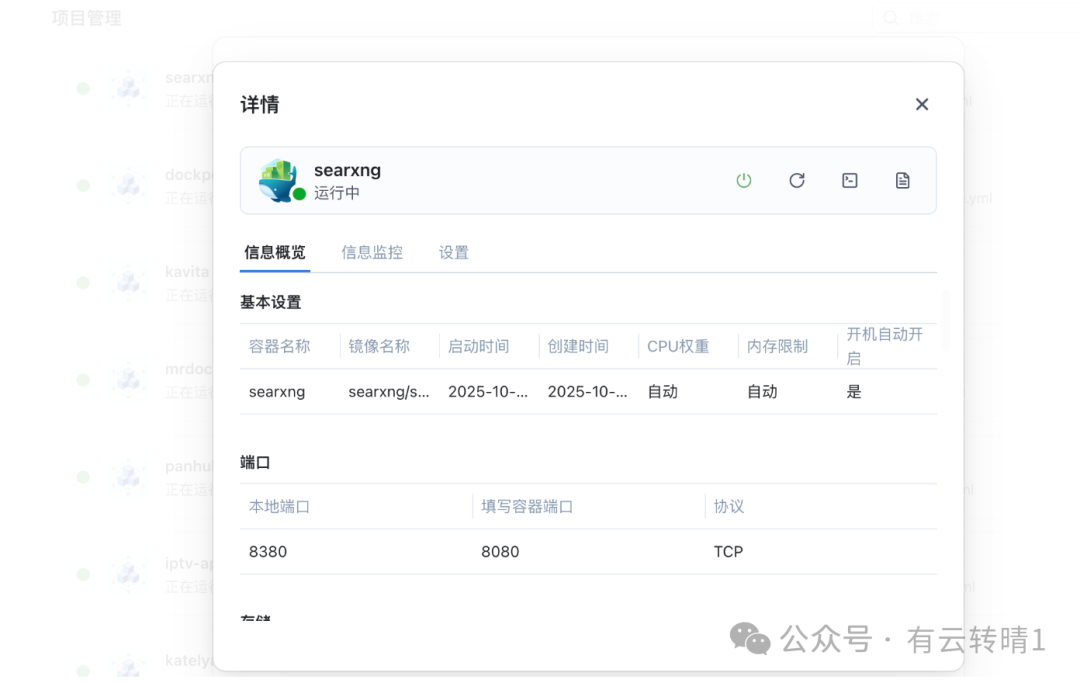Click the iptv container icon
Screen dimensions: 1080x683
129,572
